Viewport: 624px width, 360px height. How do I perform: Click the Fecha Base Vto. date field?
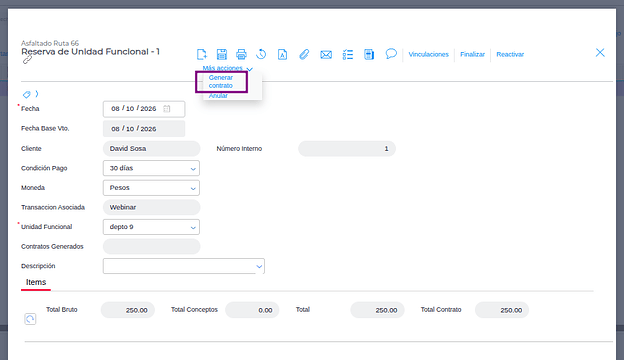(x=144, y=129)
